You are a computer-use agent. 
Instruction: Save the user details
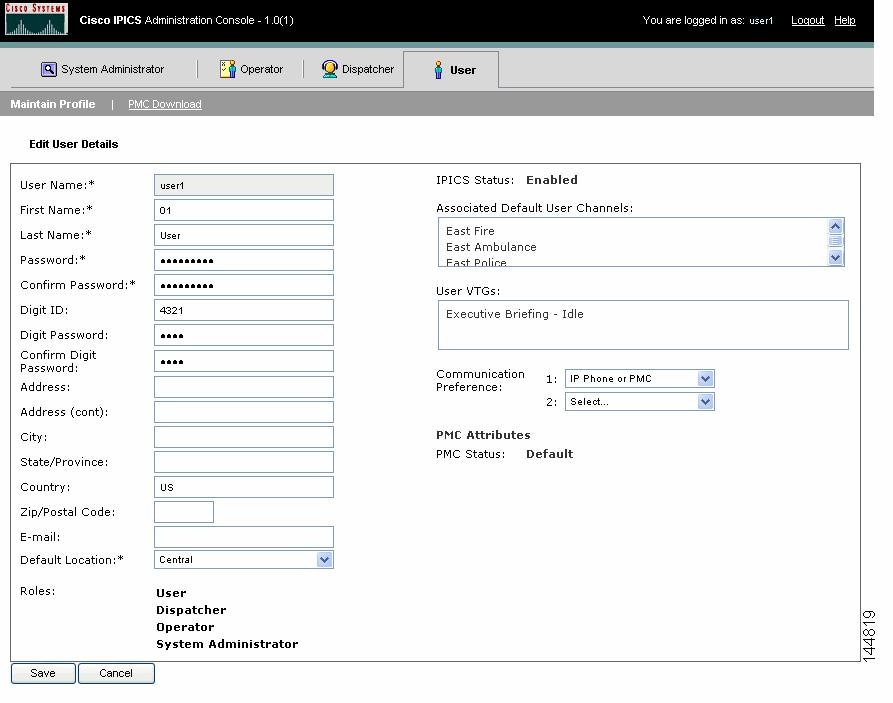(43, 673)
